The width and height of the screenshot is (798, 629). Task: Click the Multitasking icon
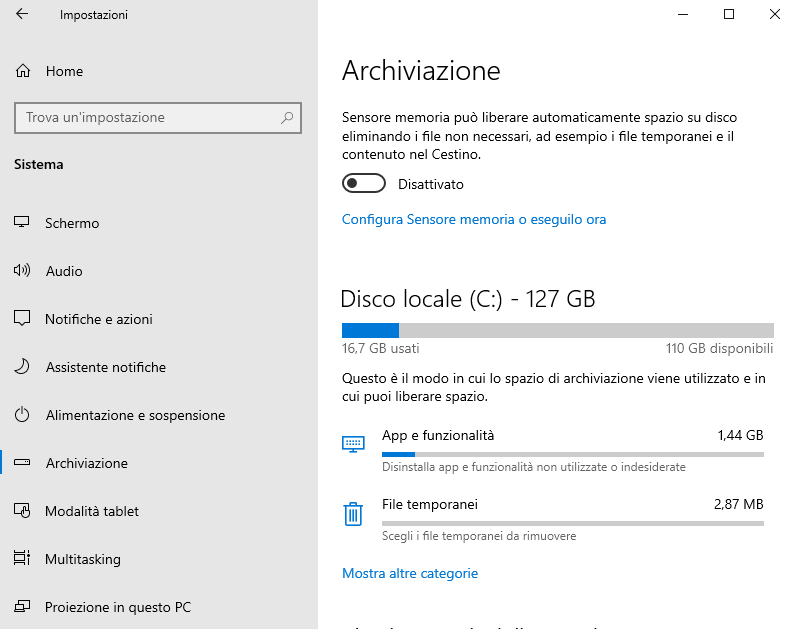(22, 559)
